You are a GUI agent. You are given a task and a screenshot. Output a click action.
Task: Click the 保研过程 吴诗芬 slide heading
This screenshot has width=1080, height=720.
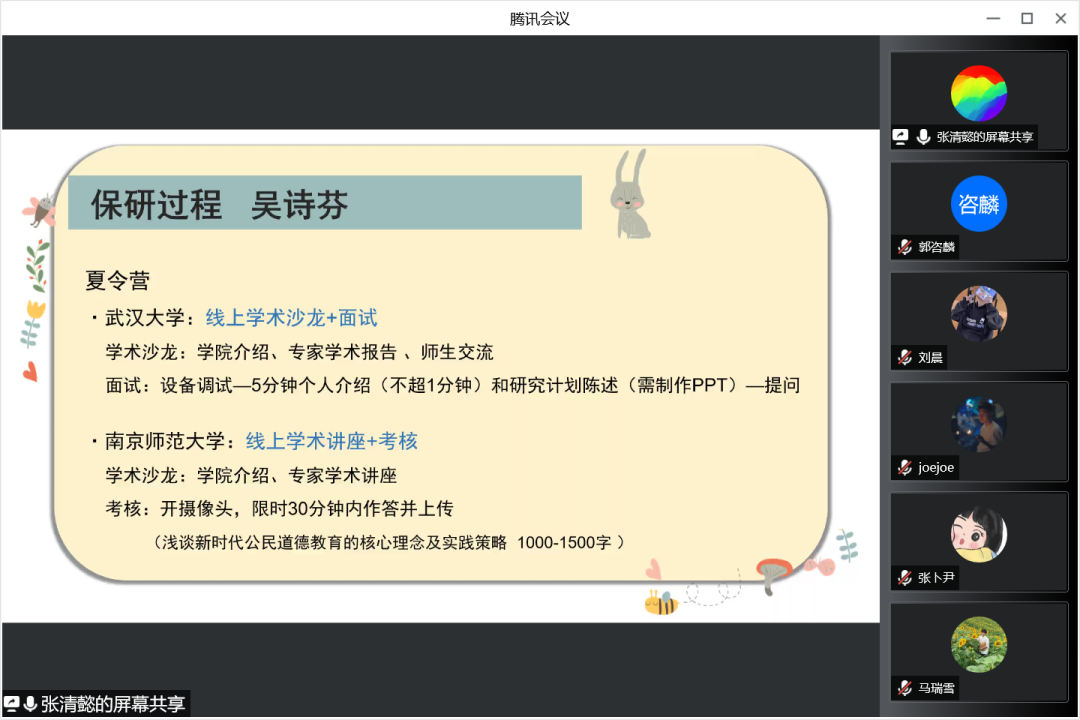(220, 204)
